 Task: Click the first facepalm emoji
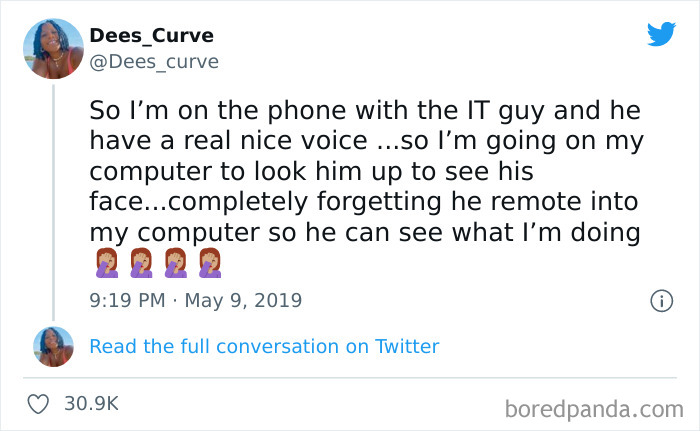click(x=106, y=263)
